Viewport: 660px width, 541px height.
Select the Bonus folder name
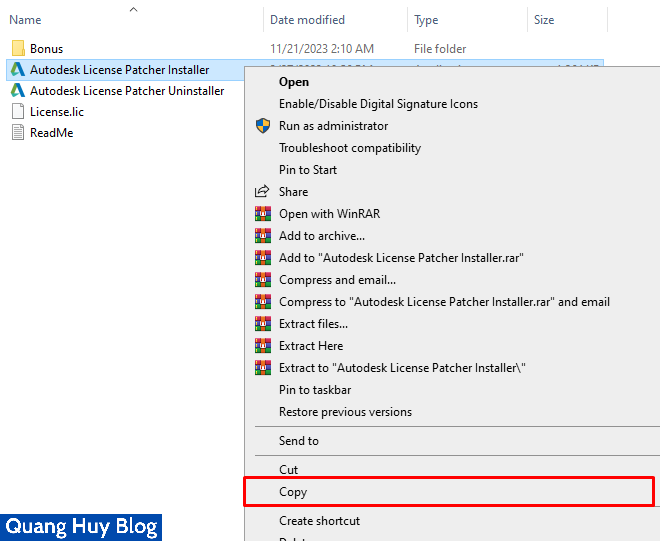tap(46, 49)
